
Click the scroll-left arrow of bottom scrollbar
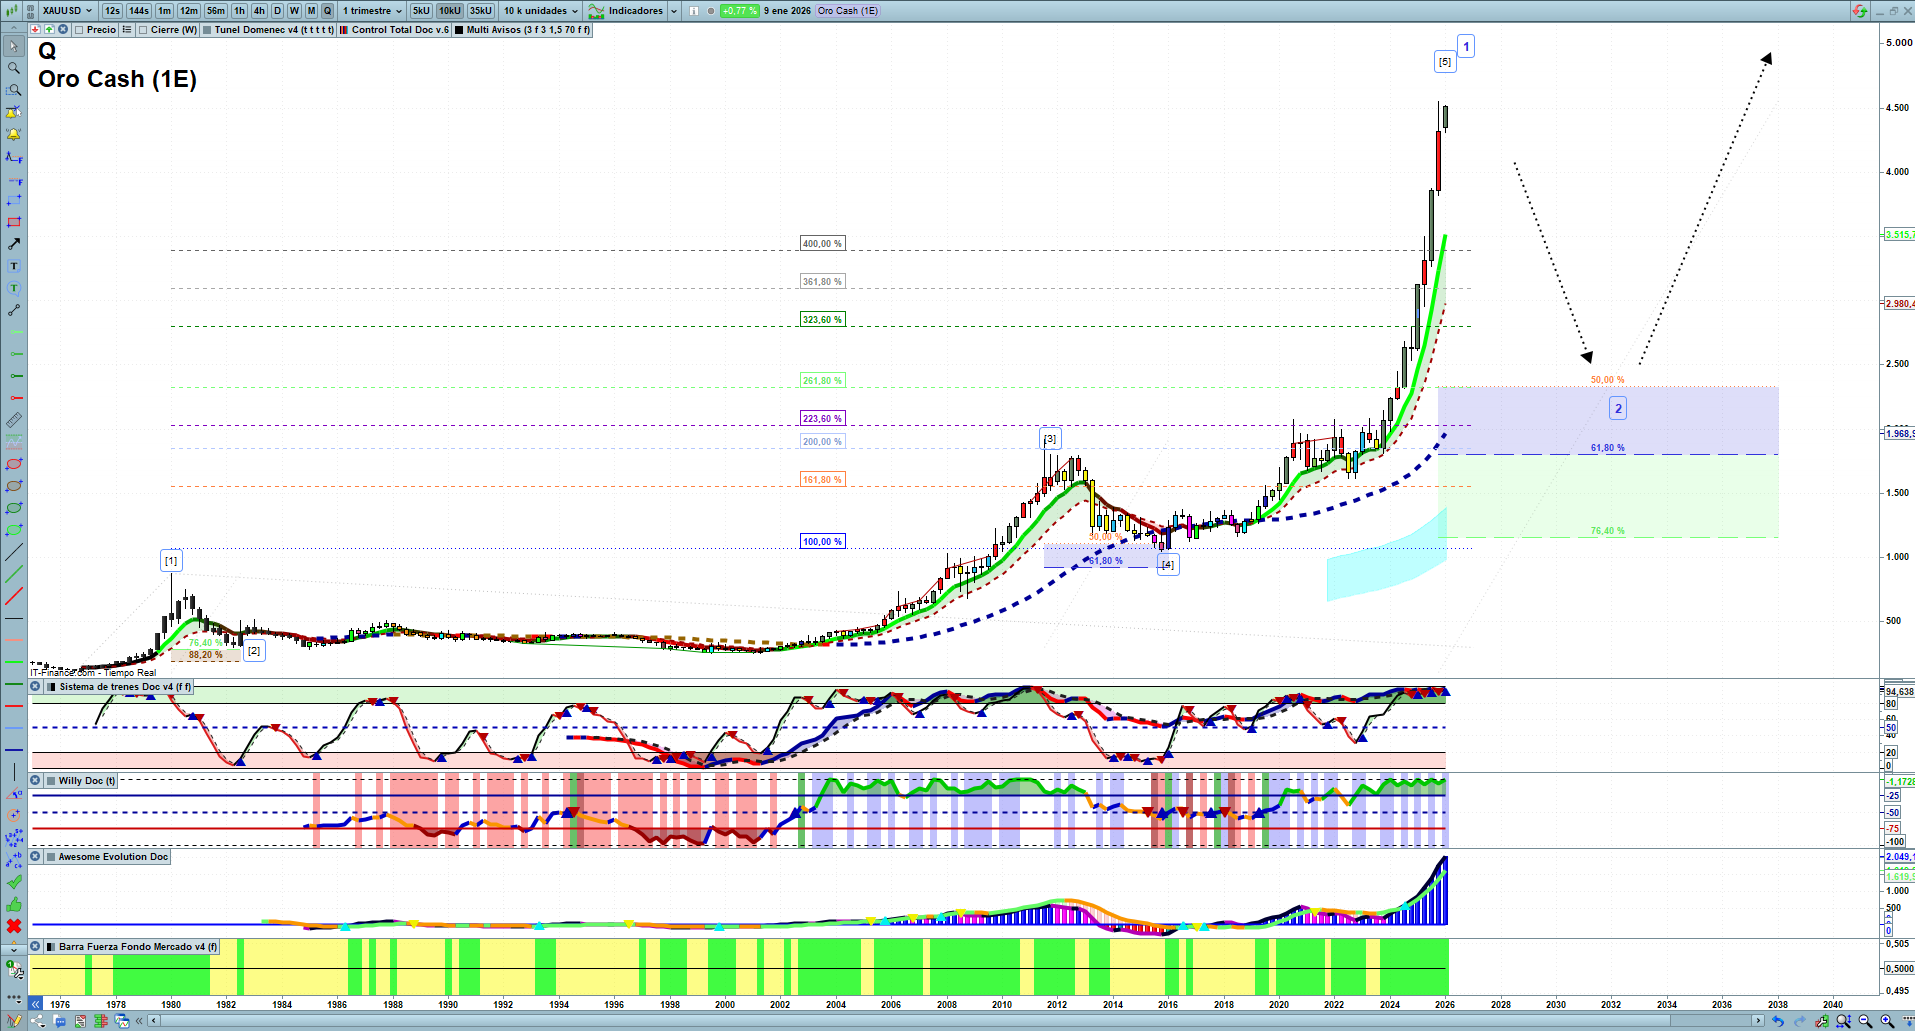pyautogui.click(x=153, y=1021)
